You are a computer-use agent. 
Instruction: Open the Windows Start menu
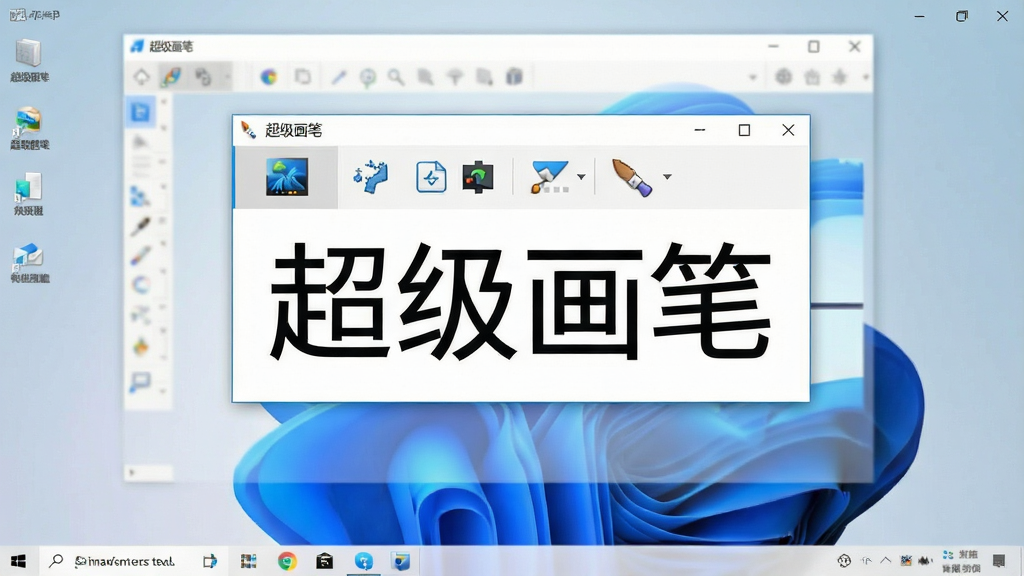(x=18, y=561)
